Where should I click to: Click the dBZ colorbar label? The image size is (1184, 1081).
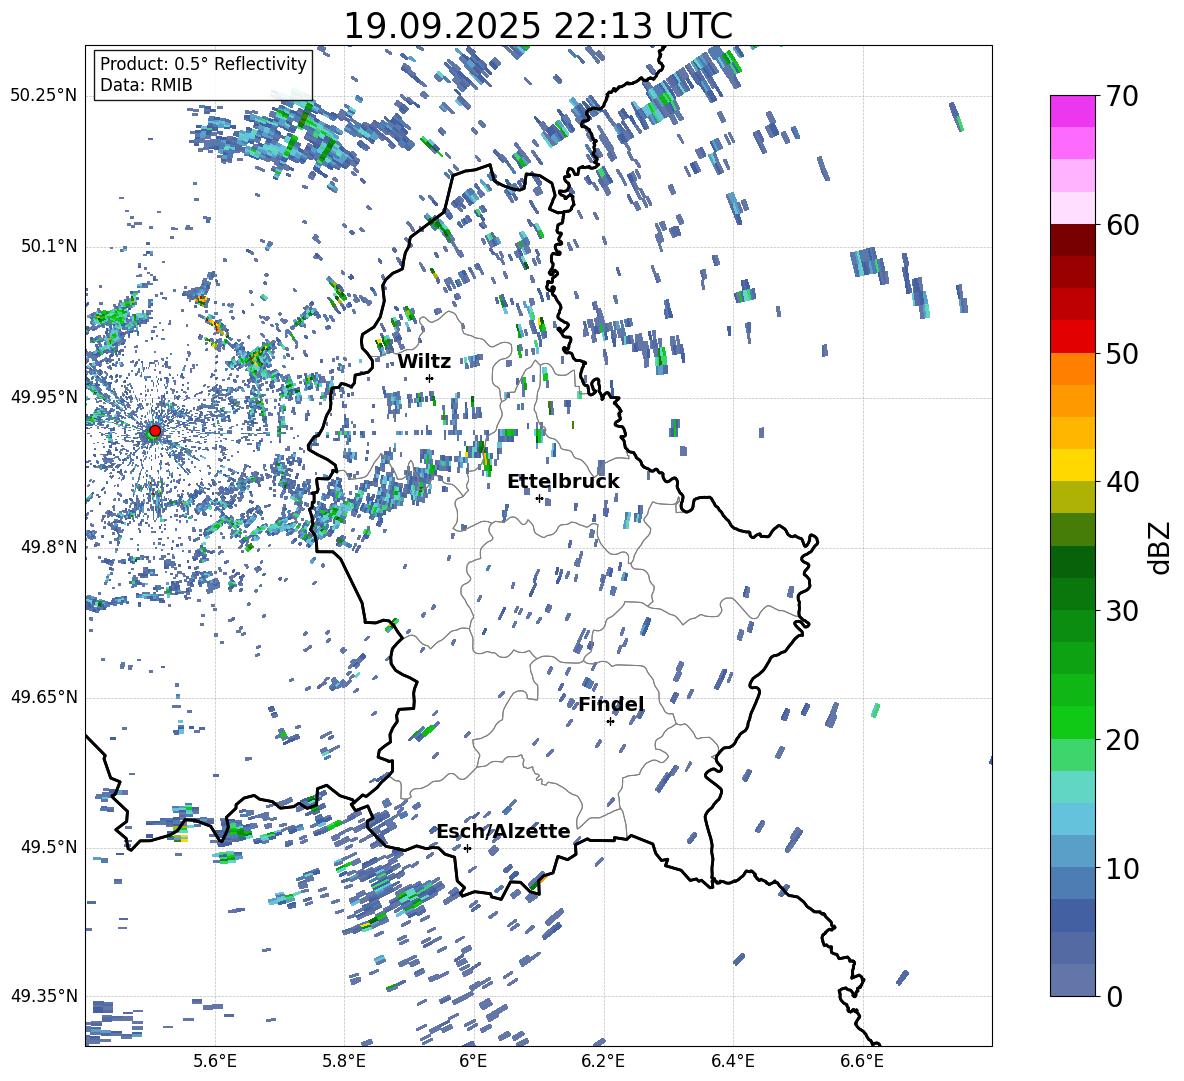1161,548
